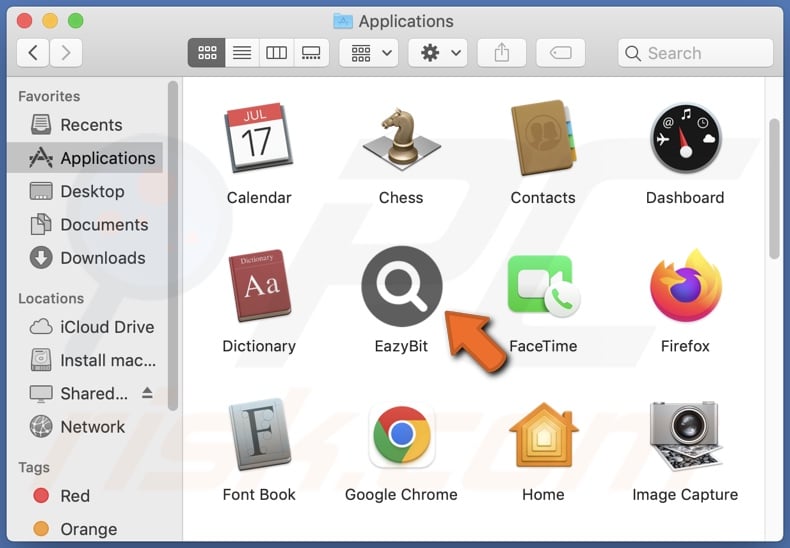Click into the Search field
The image size is (790, 548).
point(695,53)
